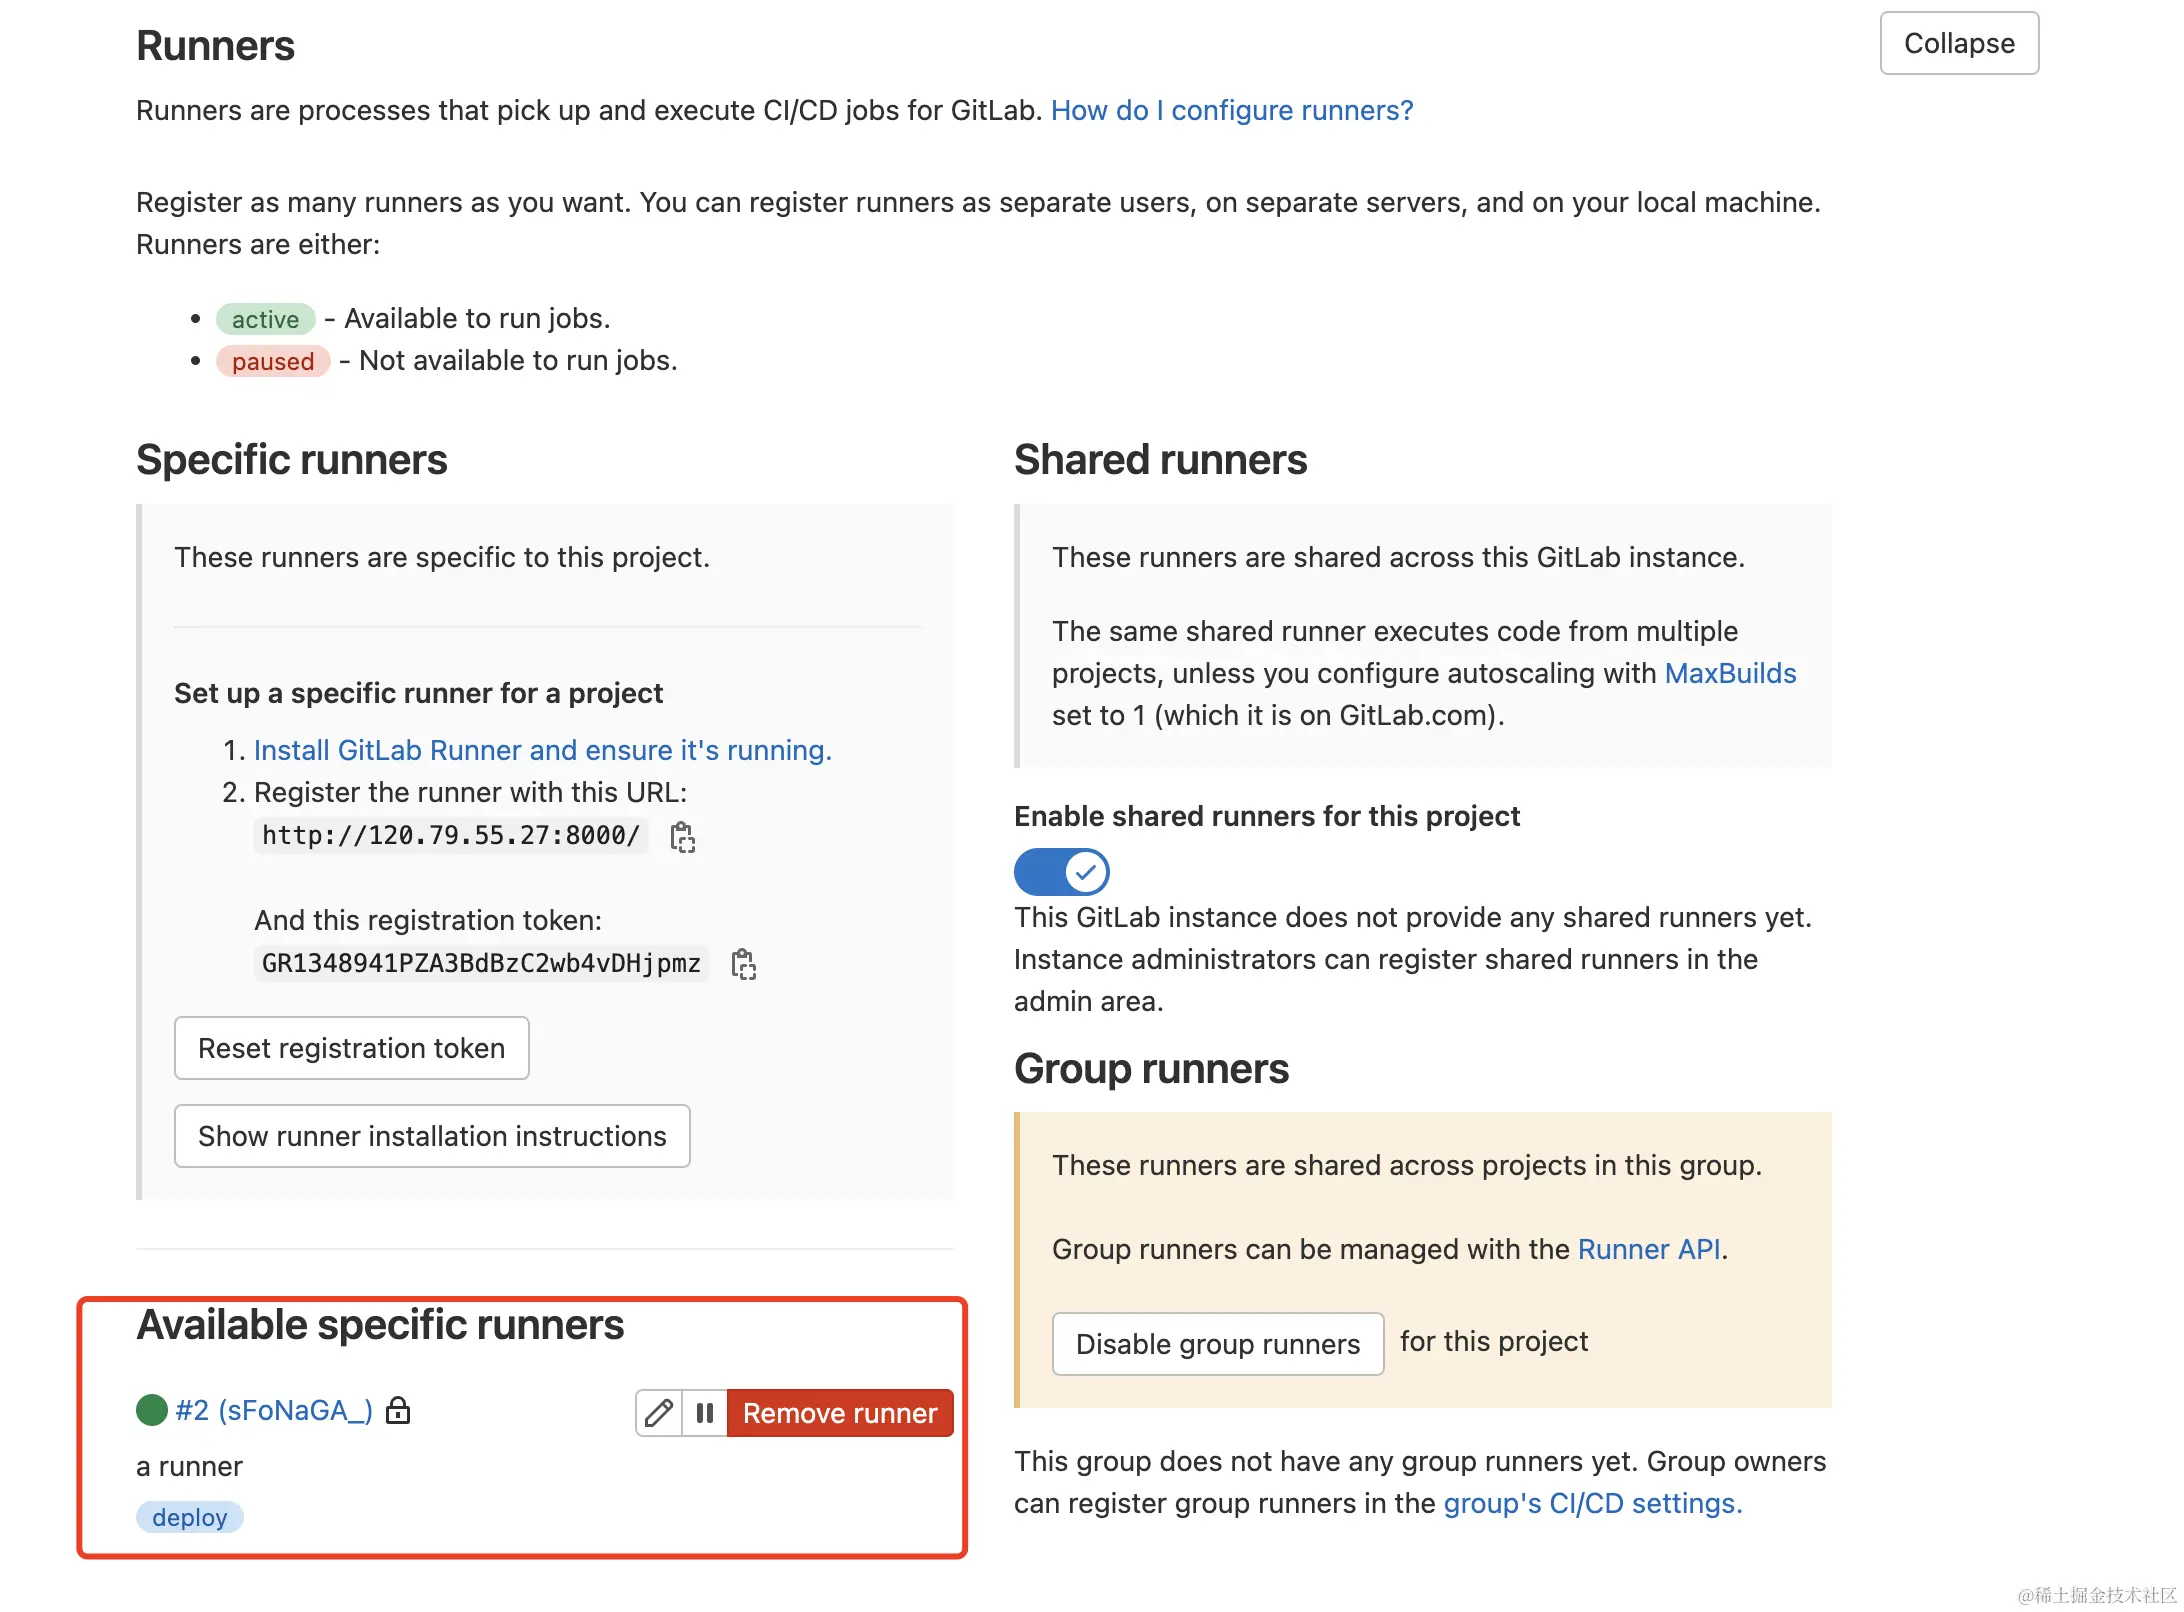Copy the registration token

click(x=743, y=964)
